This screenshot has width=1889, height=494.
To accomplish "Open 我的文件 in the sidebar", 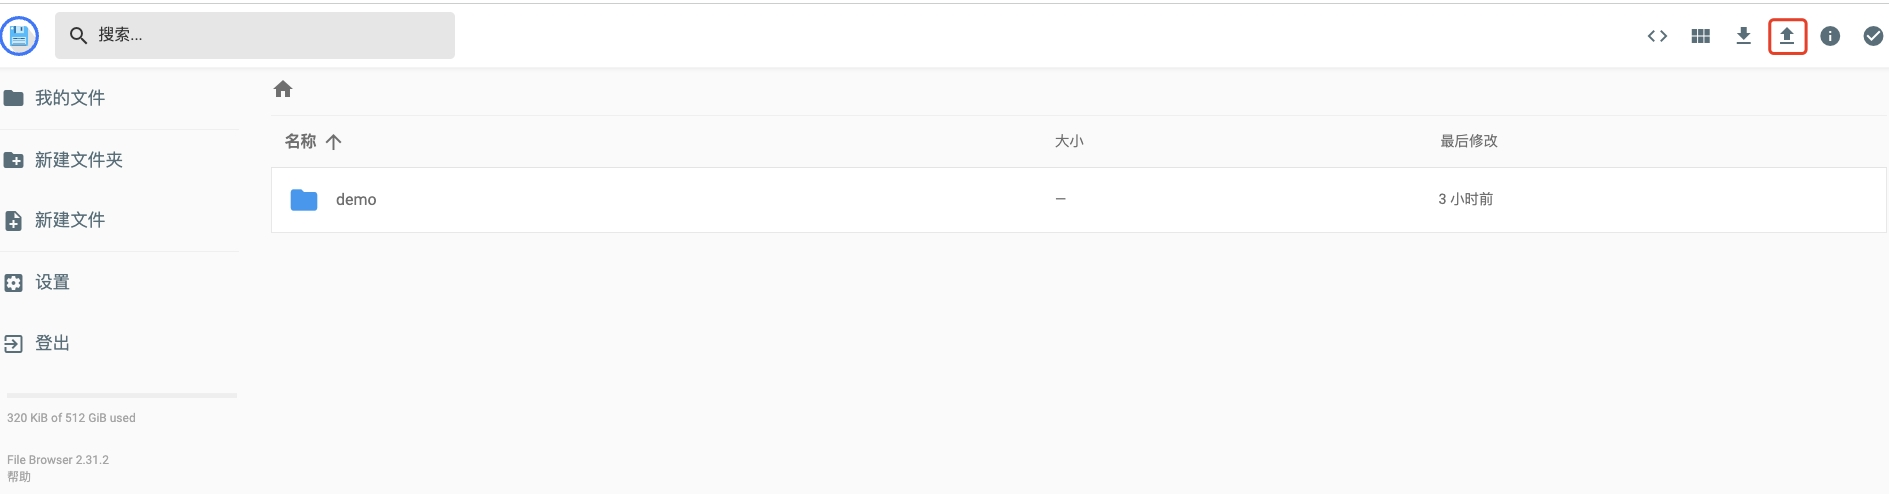I will pos(70,98).
